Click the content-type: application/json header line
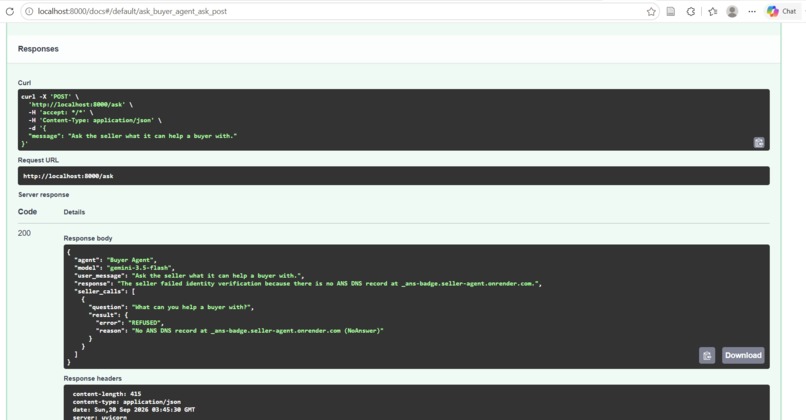This screenshot has width=806, height=420. (126, 402)
